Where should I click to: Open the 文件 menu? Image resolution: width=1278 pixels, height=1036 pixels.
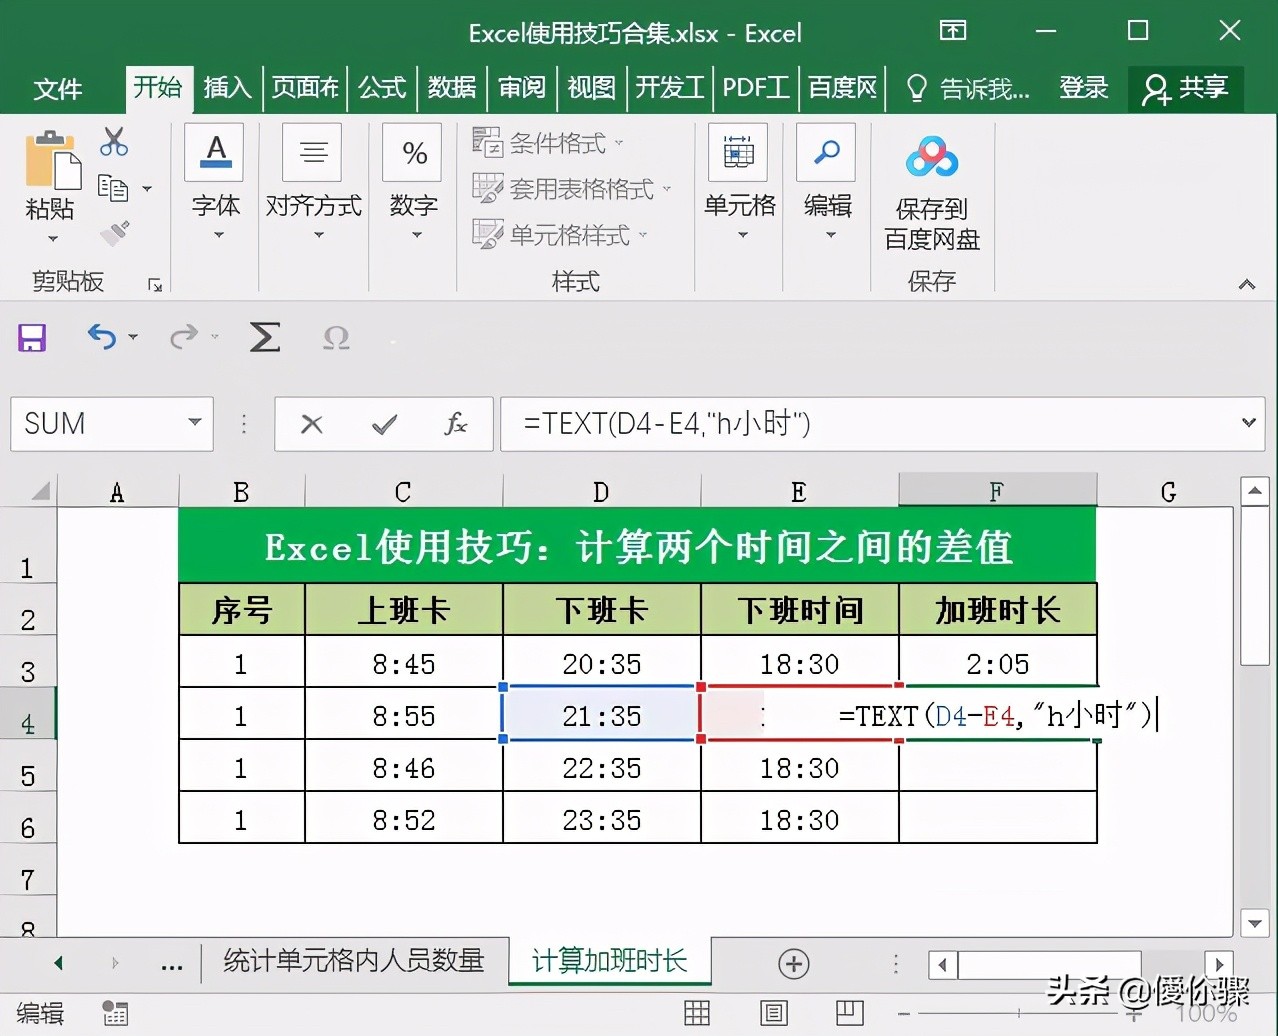[x=57, y=89]
